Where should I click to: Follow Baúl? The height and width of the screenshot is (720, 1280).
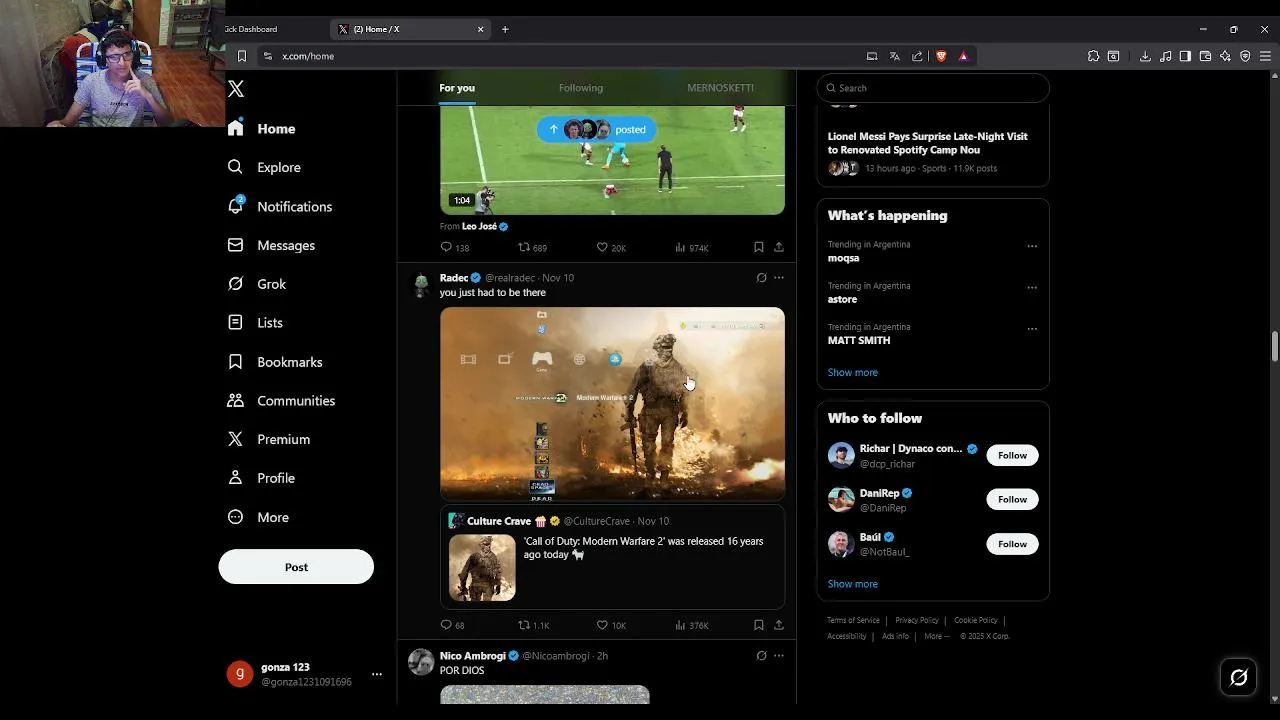click(1012, 544)
